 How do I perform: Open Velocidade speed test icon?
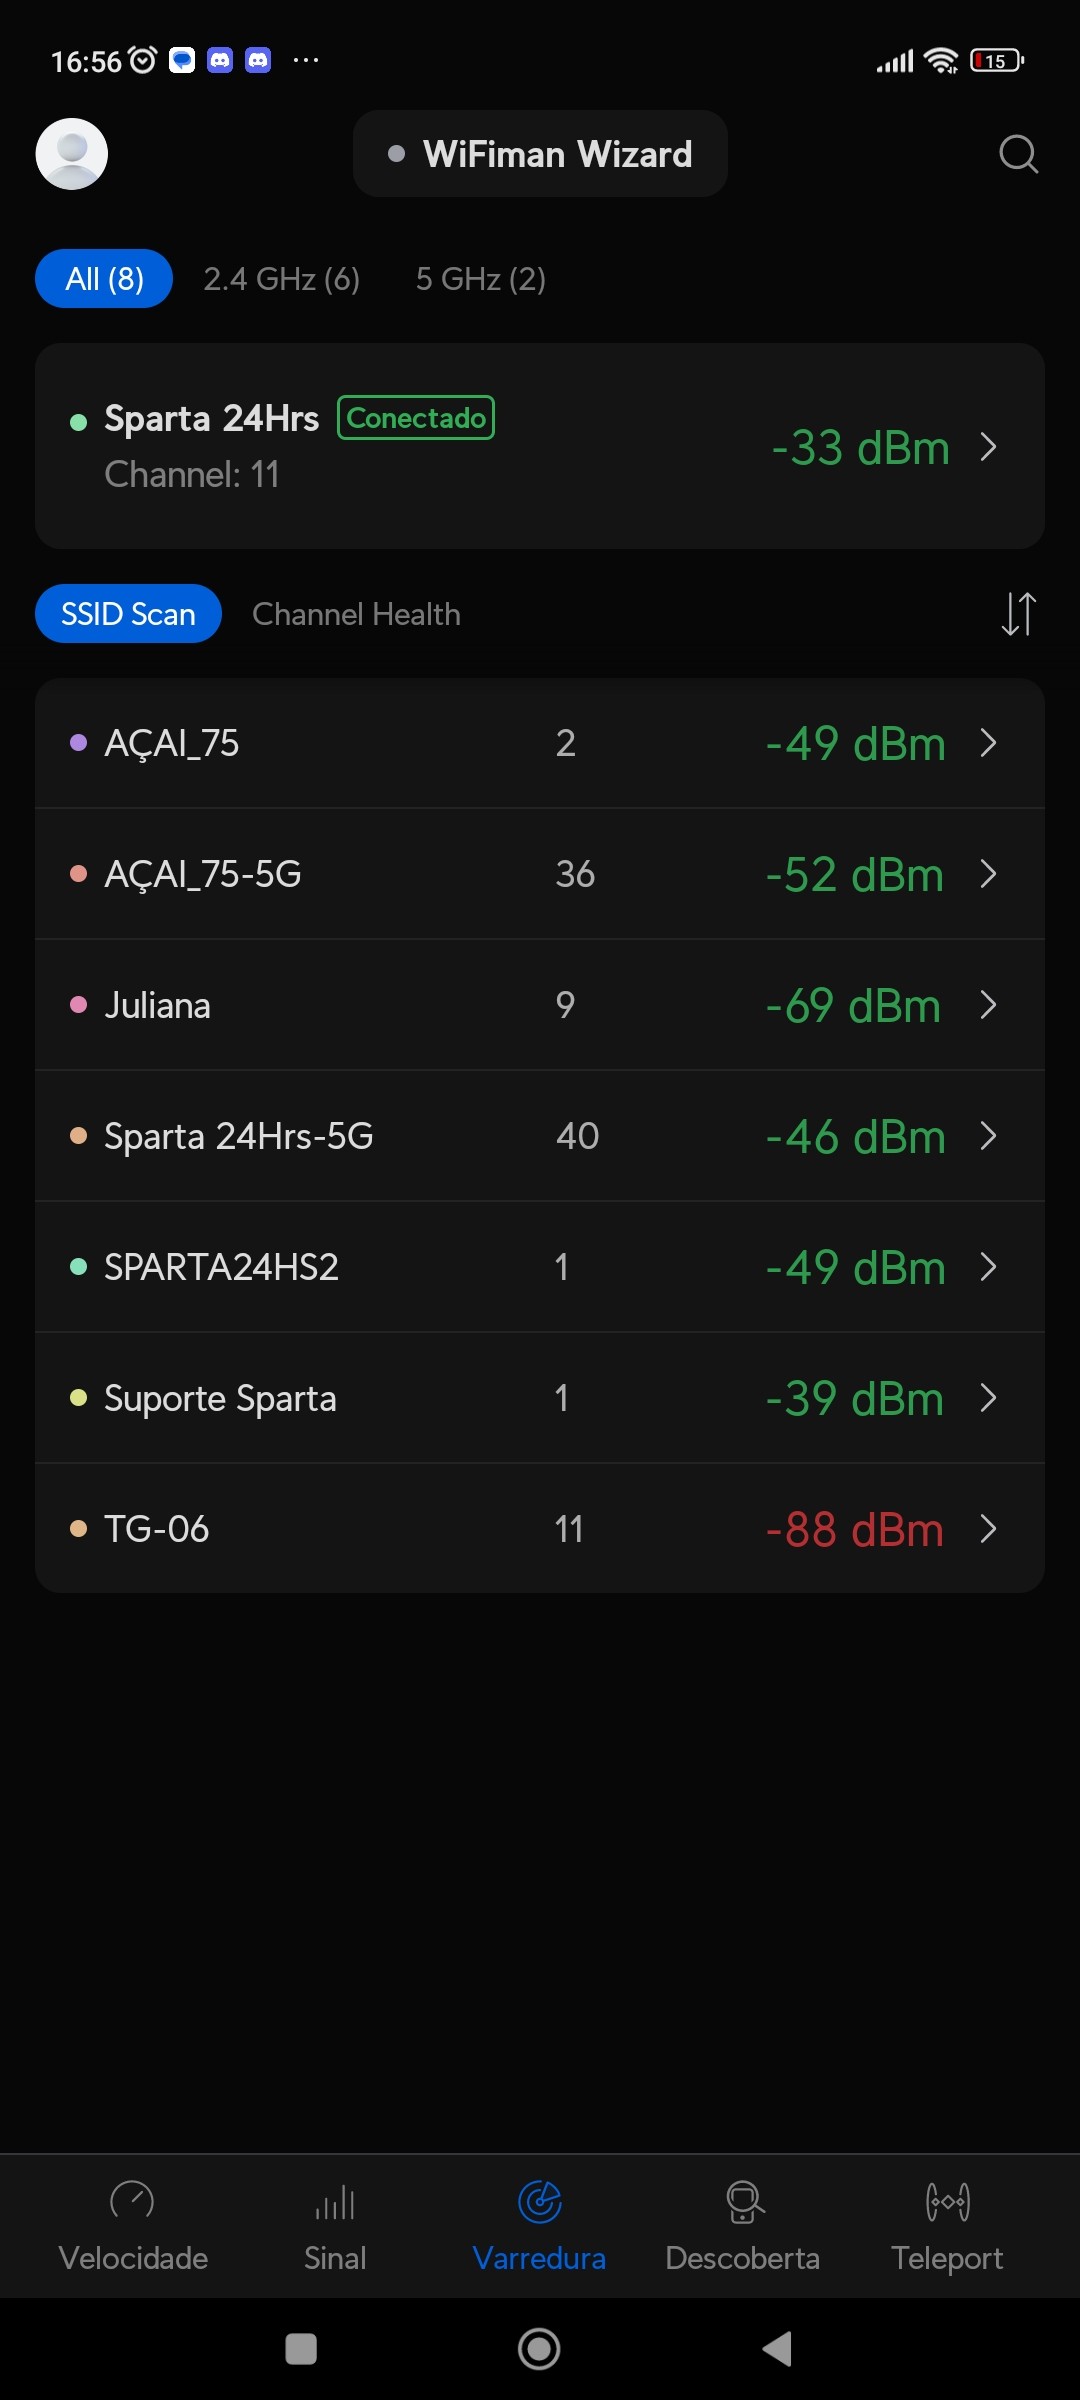[132, 2202]
